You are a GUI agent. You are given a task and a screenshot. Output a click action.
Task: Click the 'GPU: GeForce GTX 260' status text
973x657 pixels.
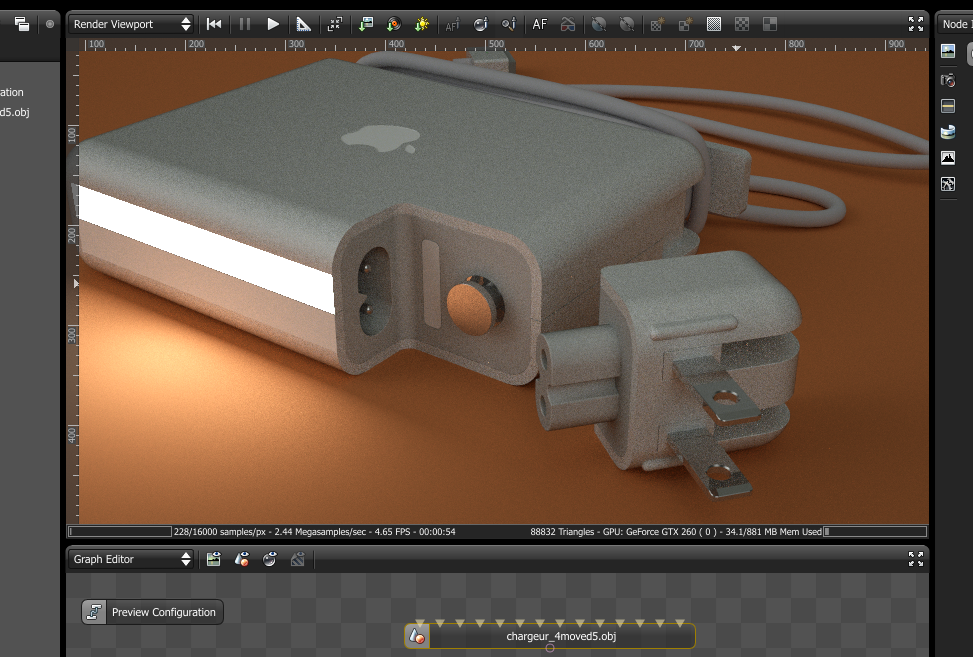650,532
